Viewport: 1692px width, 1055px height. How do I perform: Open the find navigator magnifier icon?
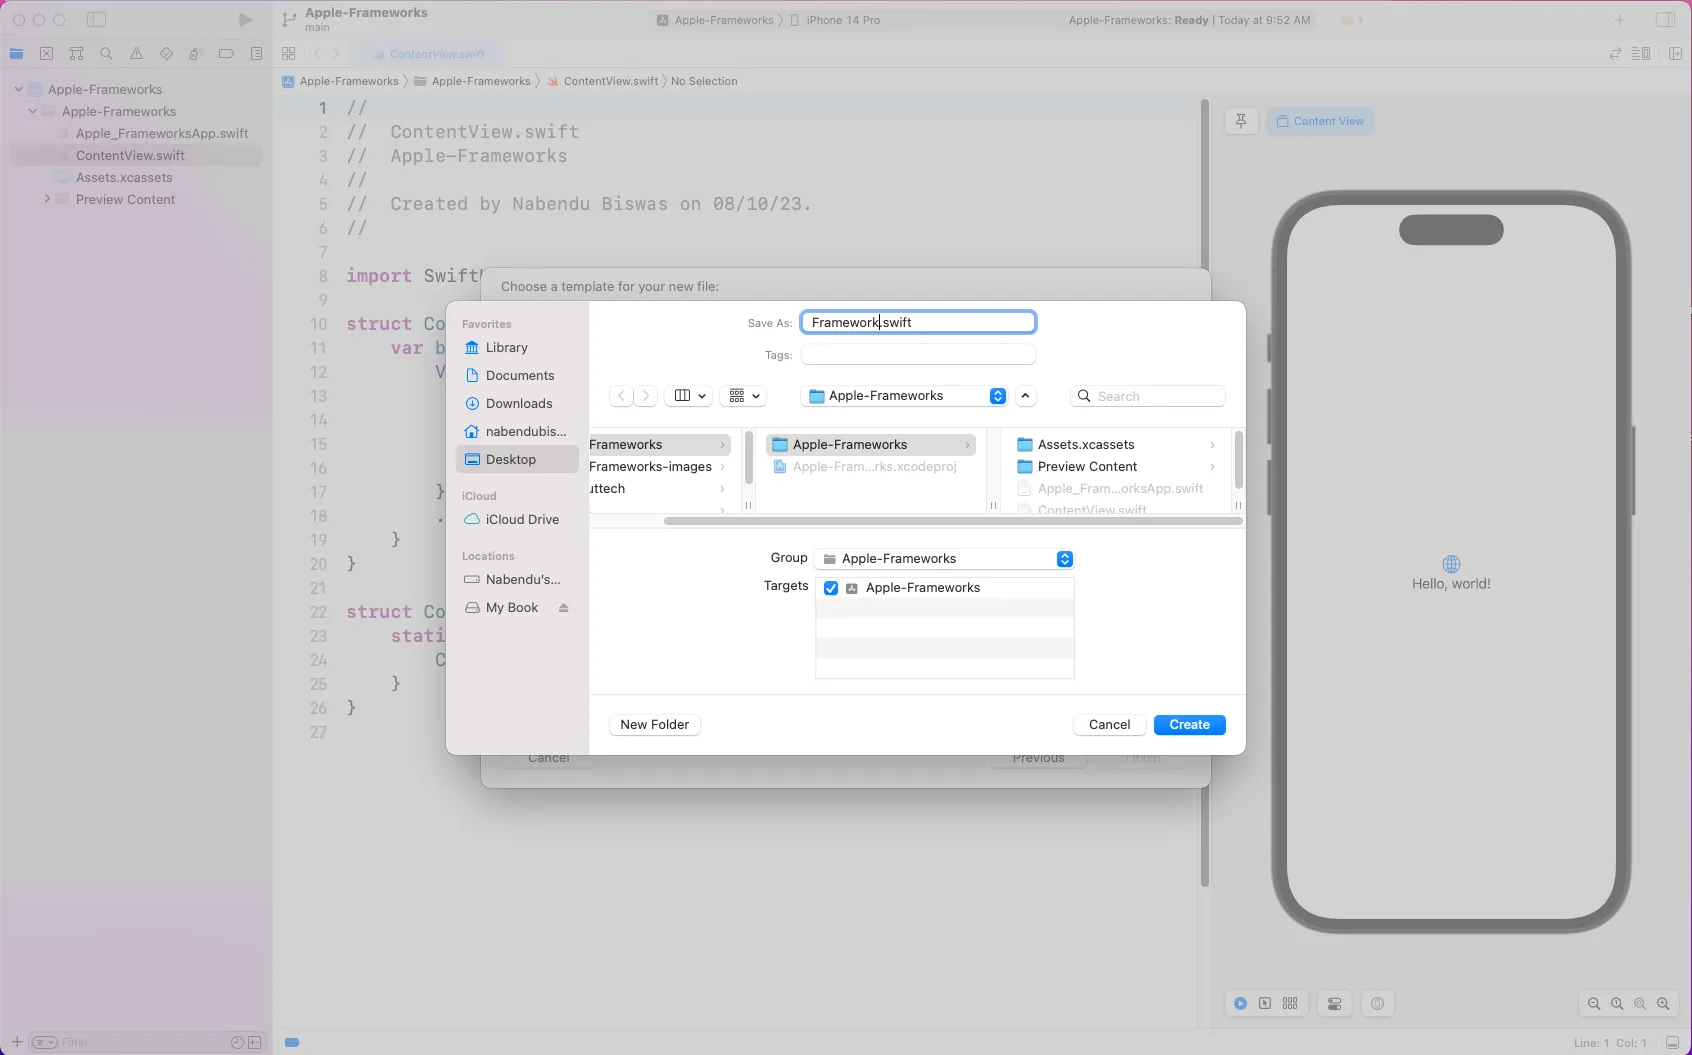(x=107, y=54)
